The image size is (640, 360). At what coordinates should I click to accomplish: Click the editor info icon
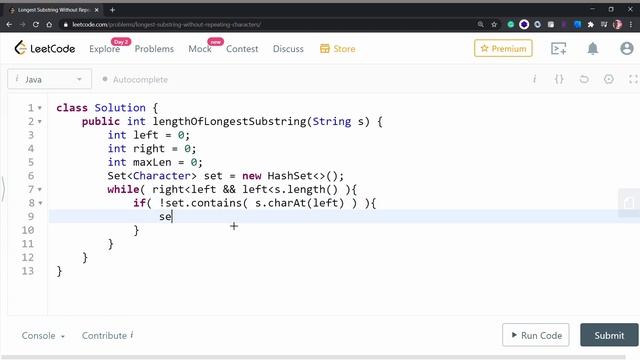point(534,79)
